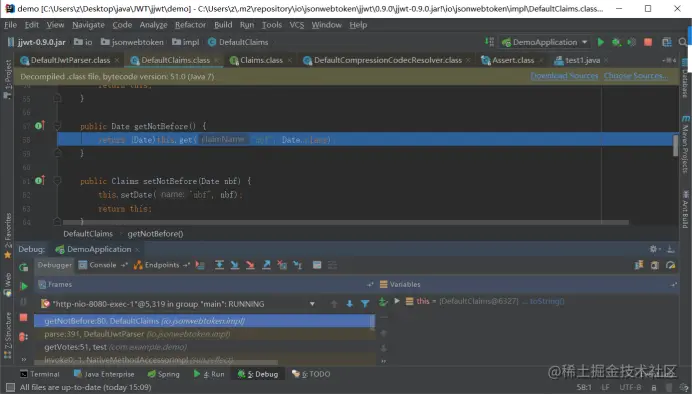The height and width of the screenshot is (394, 692).
Task: Open 6: TODO tool window button
Action: pos(311,374)
